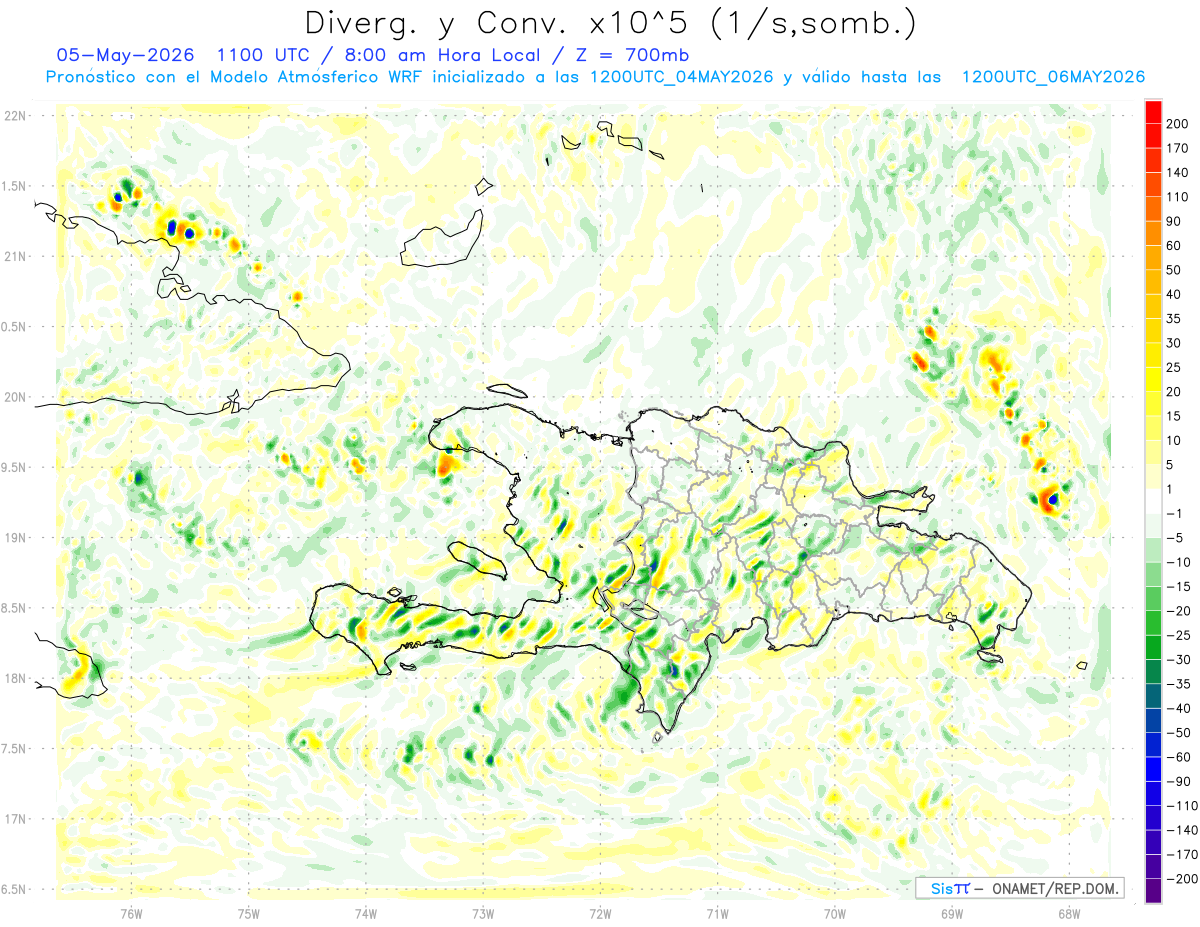Click the 22N latitude axis label
The height and width of the screenshot is (927, 1200).
pos(16,115)
